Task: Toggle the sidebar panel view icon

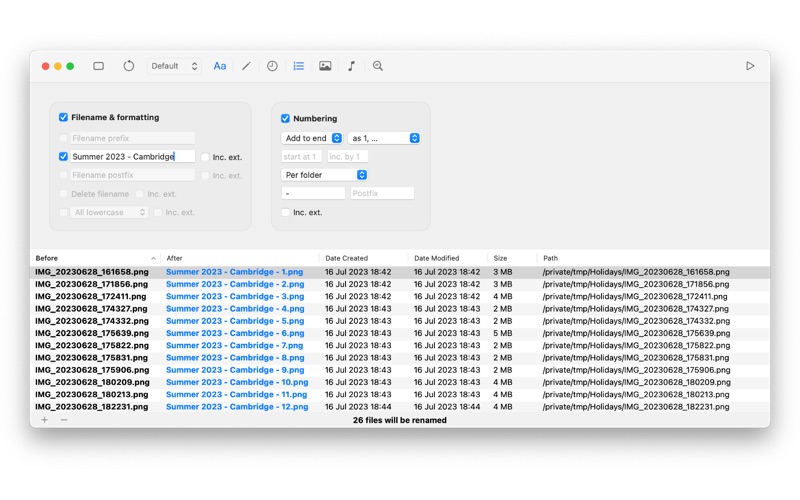Action: (98, 66)
